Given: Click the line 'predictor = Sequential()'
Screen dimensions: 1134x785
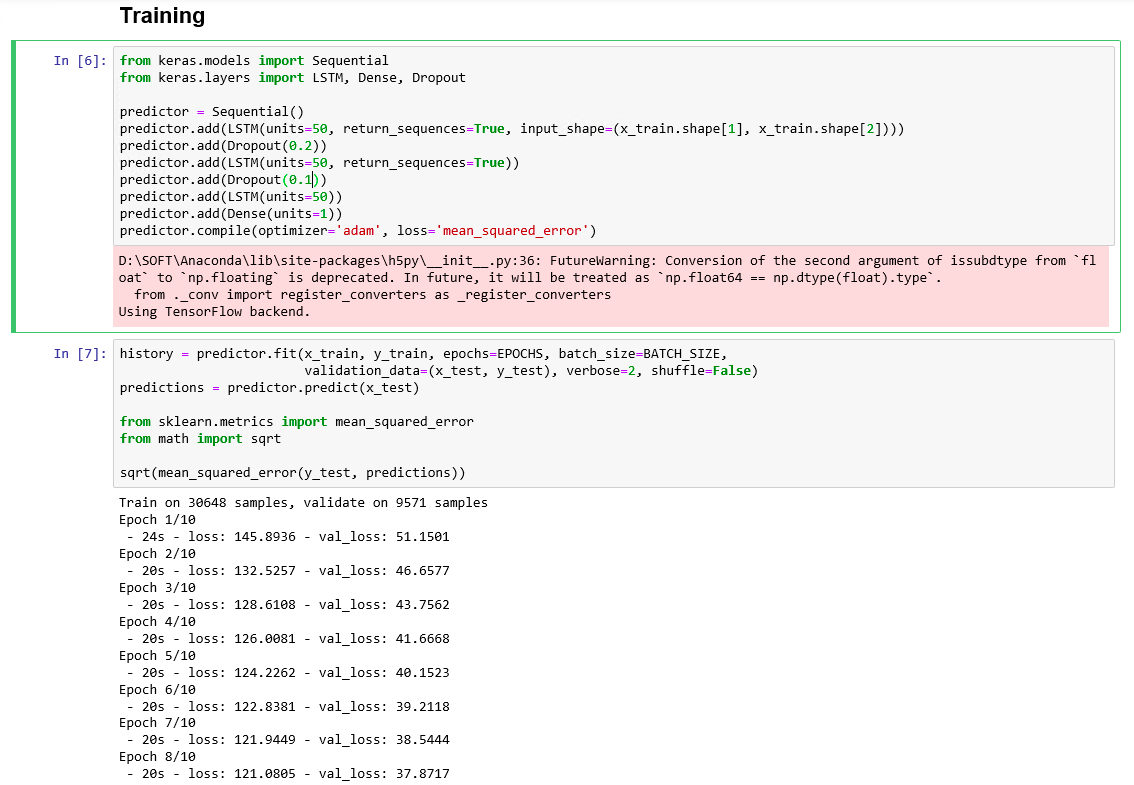Looking at the screenshot, I should (212, 111).
